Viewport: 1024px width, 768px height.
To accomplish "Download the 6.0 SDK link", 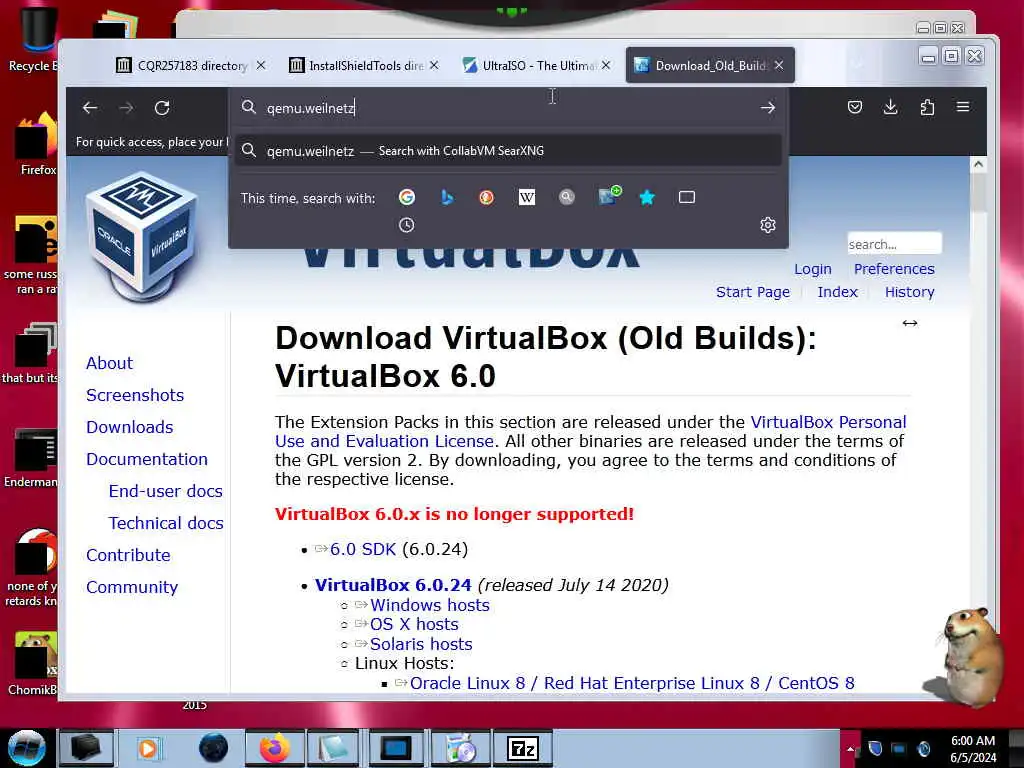I will 362,549.
